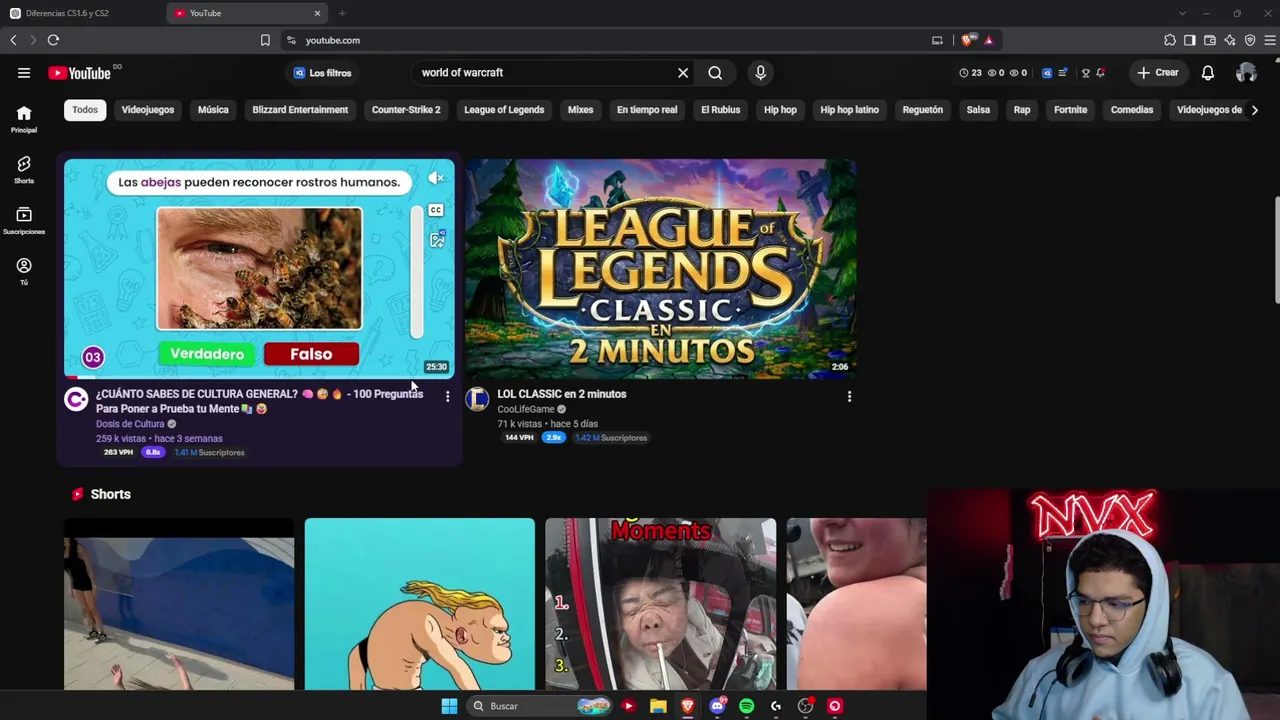
Task: Unmute the cultura general video preview
Action: pos(436,178)
